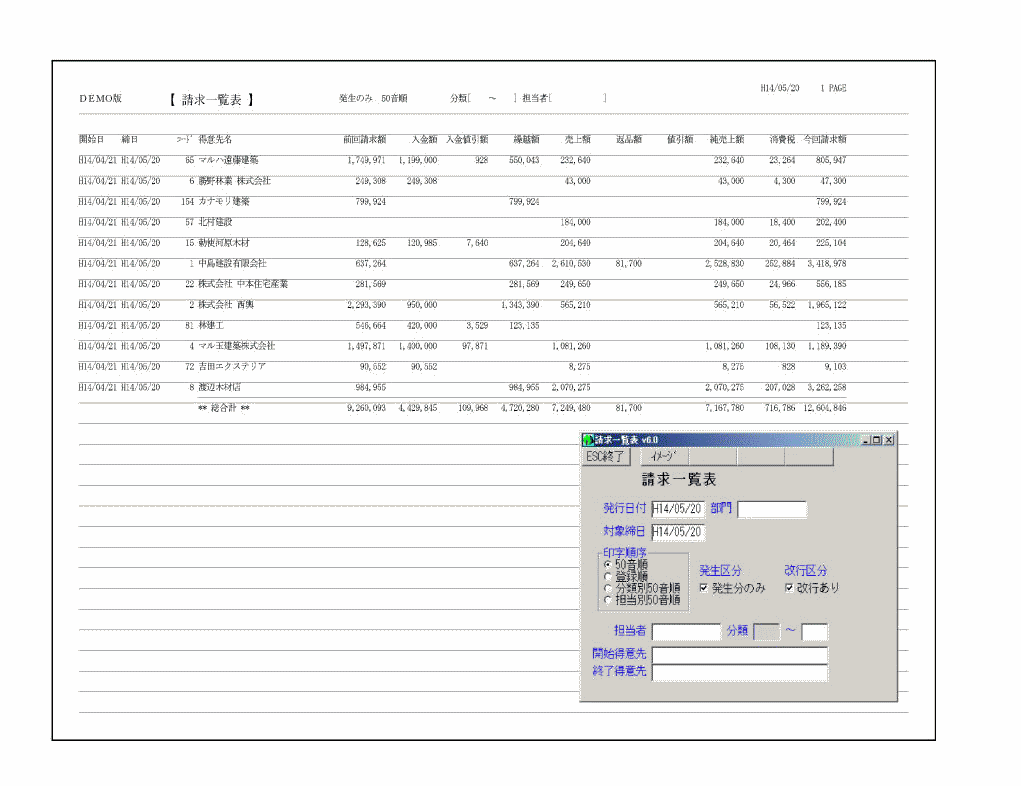Minimize the 請求一覧表 v6.0 dialog

pyautogui.click(x=865, y=440)
